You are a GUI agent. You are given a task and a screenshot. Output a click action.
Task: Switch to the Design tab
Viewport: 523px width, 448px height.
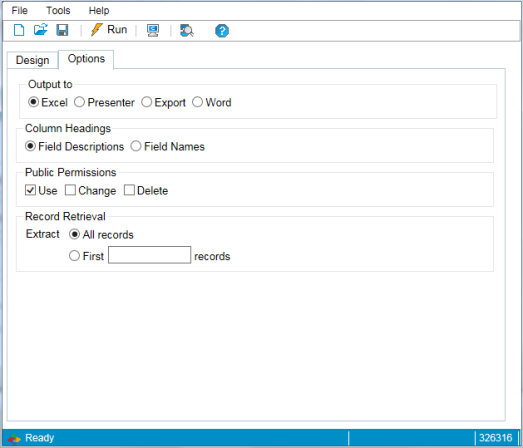pos(33,60)
